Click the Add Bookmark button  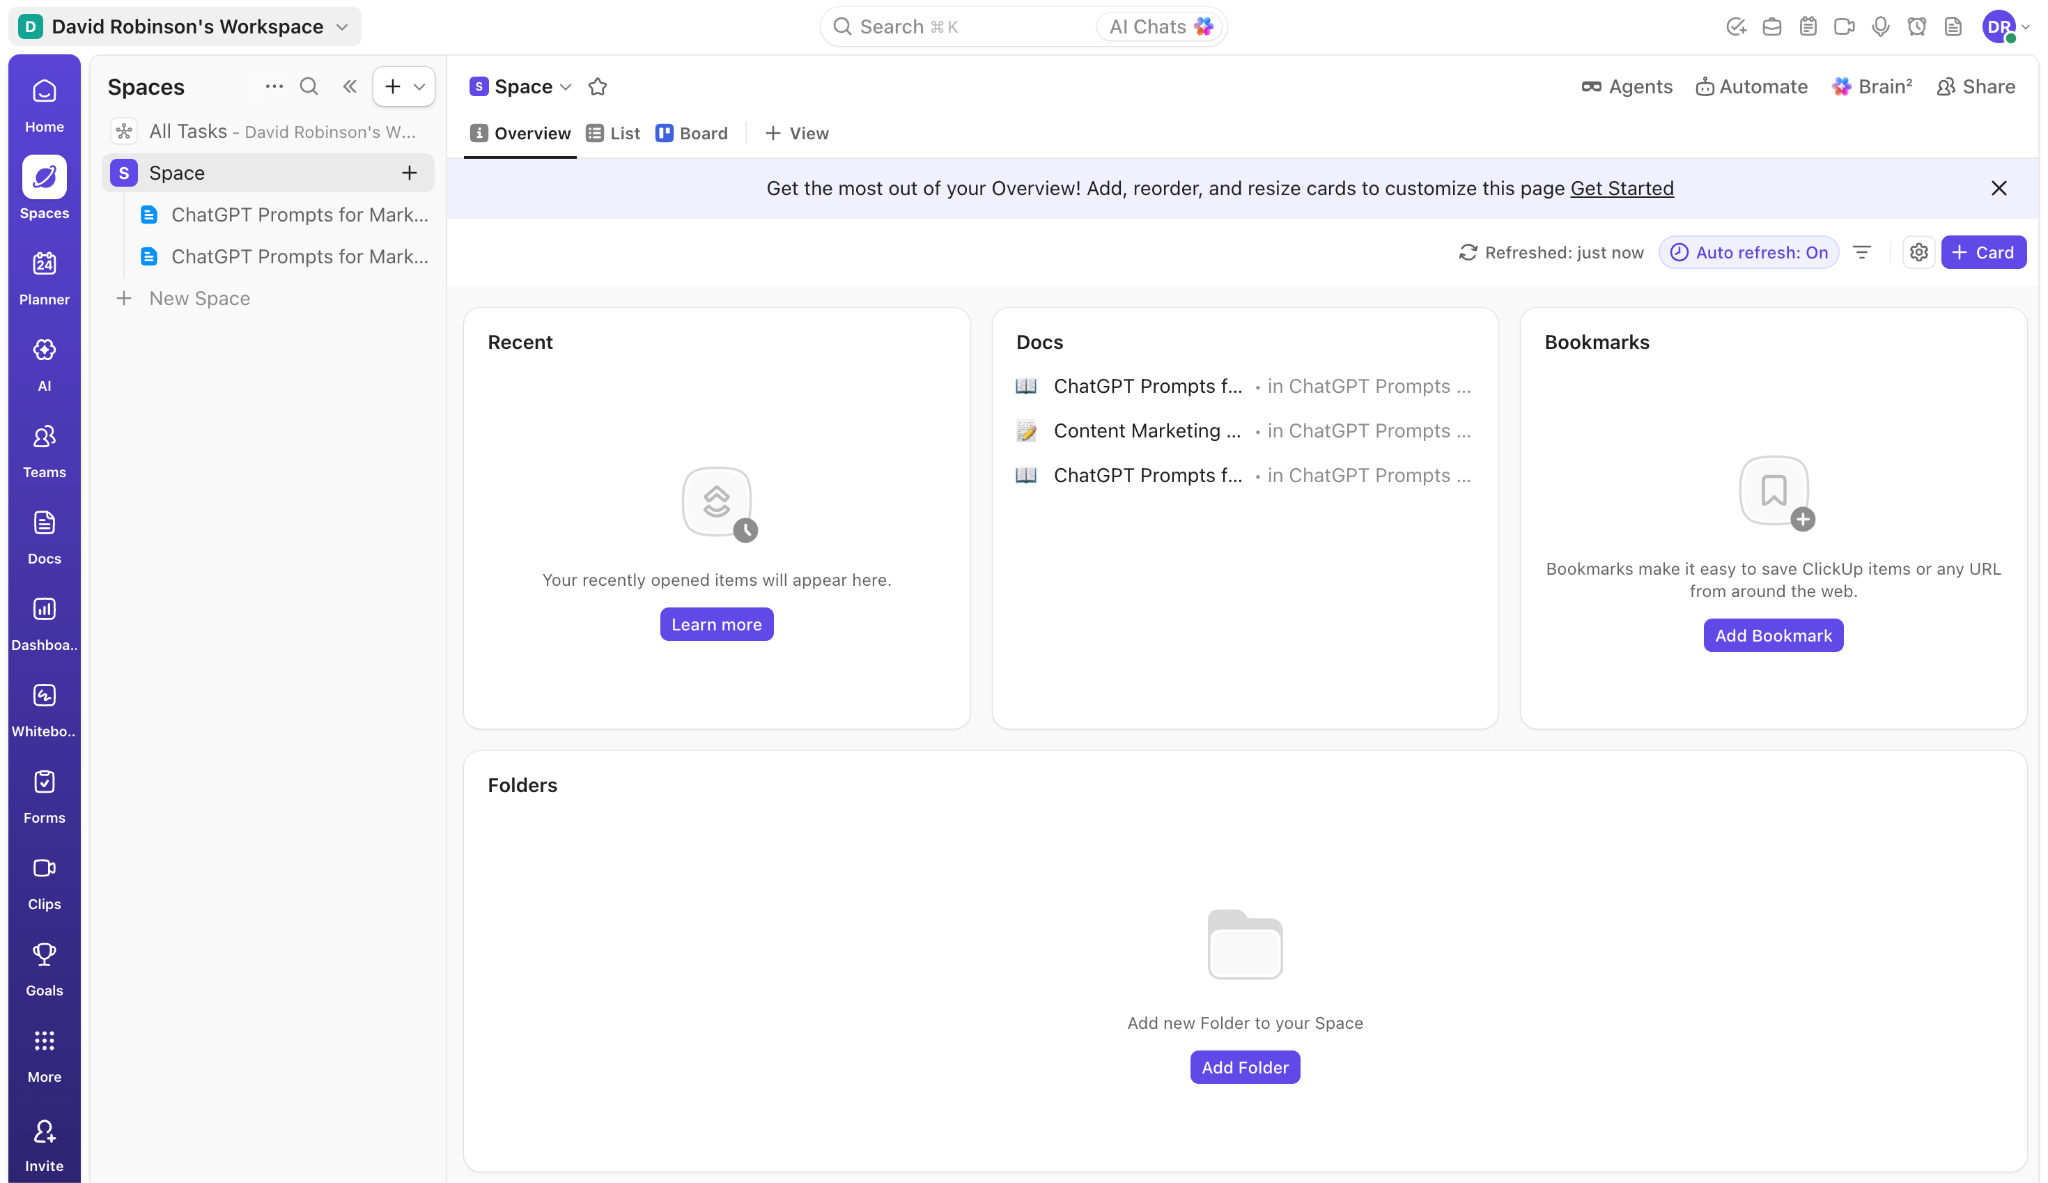click(1773, 635)
